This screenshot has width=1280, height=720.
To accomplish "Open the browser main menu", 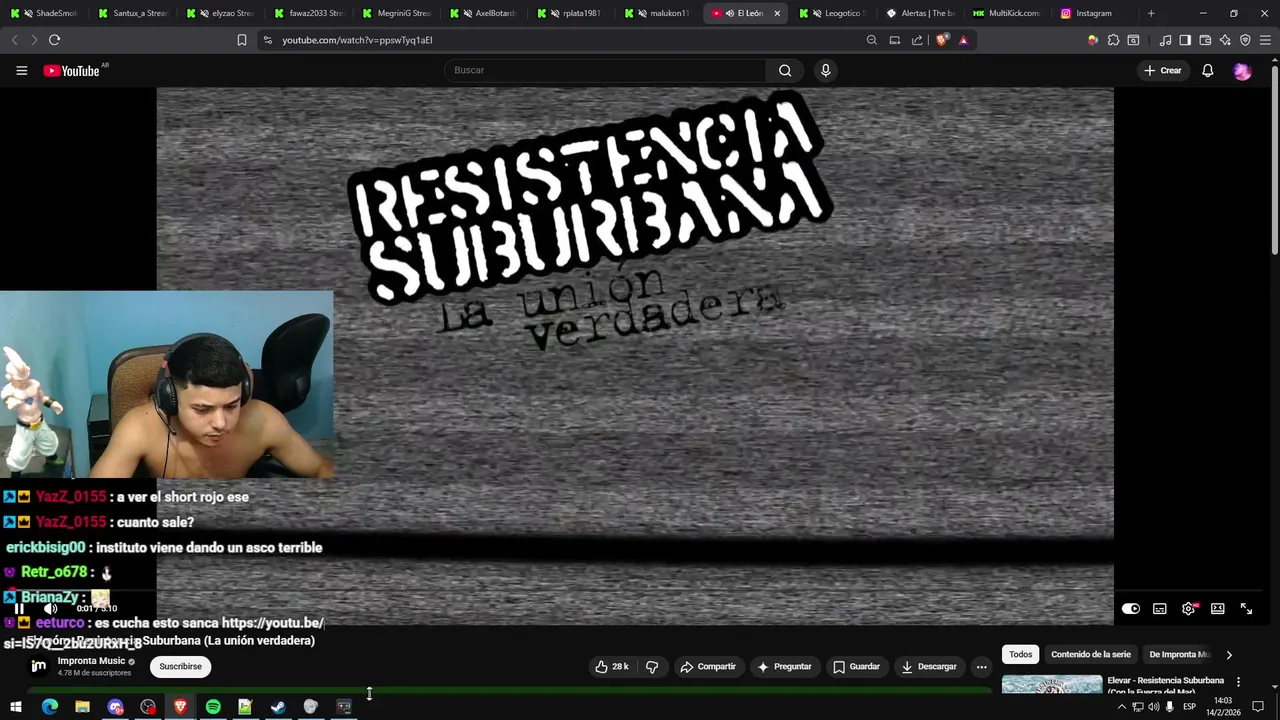I will pyautogui.click(x=1265, y=40).
